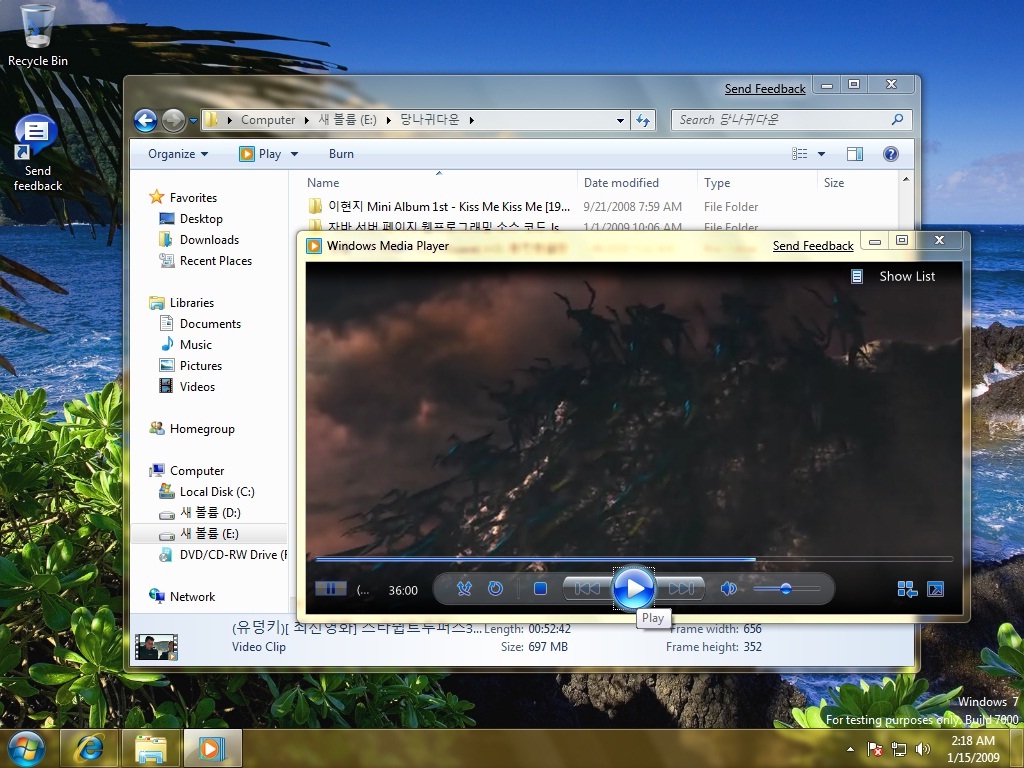Open the Windows Start orb
This screenshot has height=768, width=1024.
click(26, 748)
